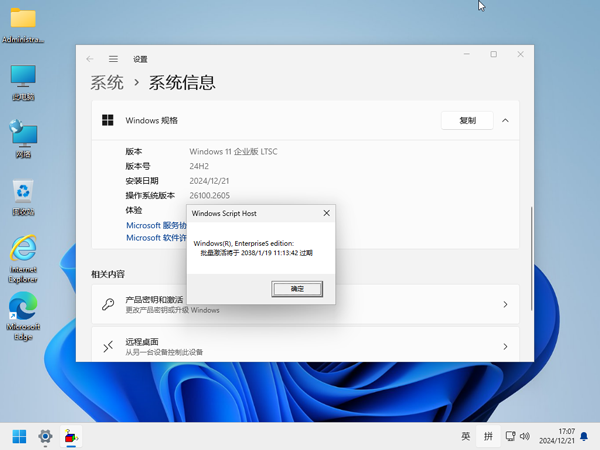Click the 相关内容 section heading
The width and height of the screenshot is (600, 450).
tap(108, 274)
